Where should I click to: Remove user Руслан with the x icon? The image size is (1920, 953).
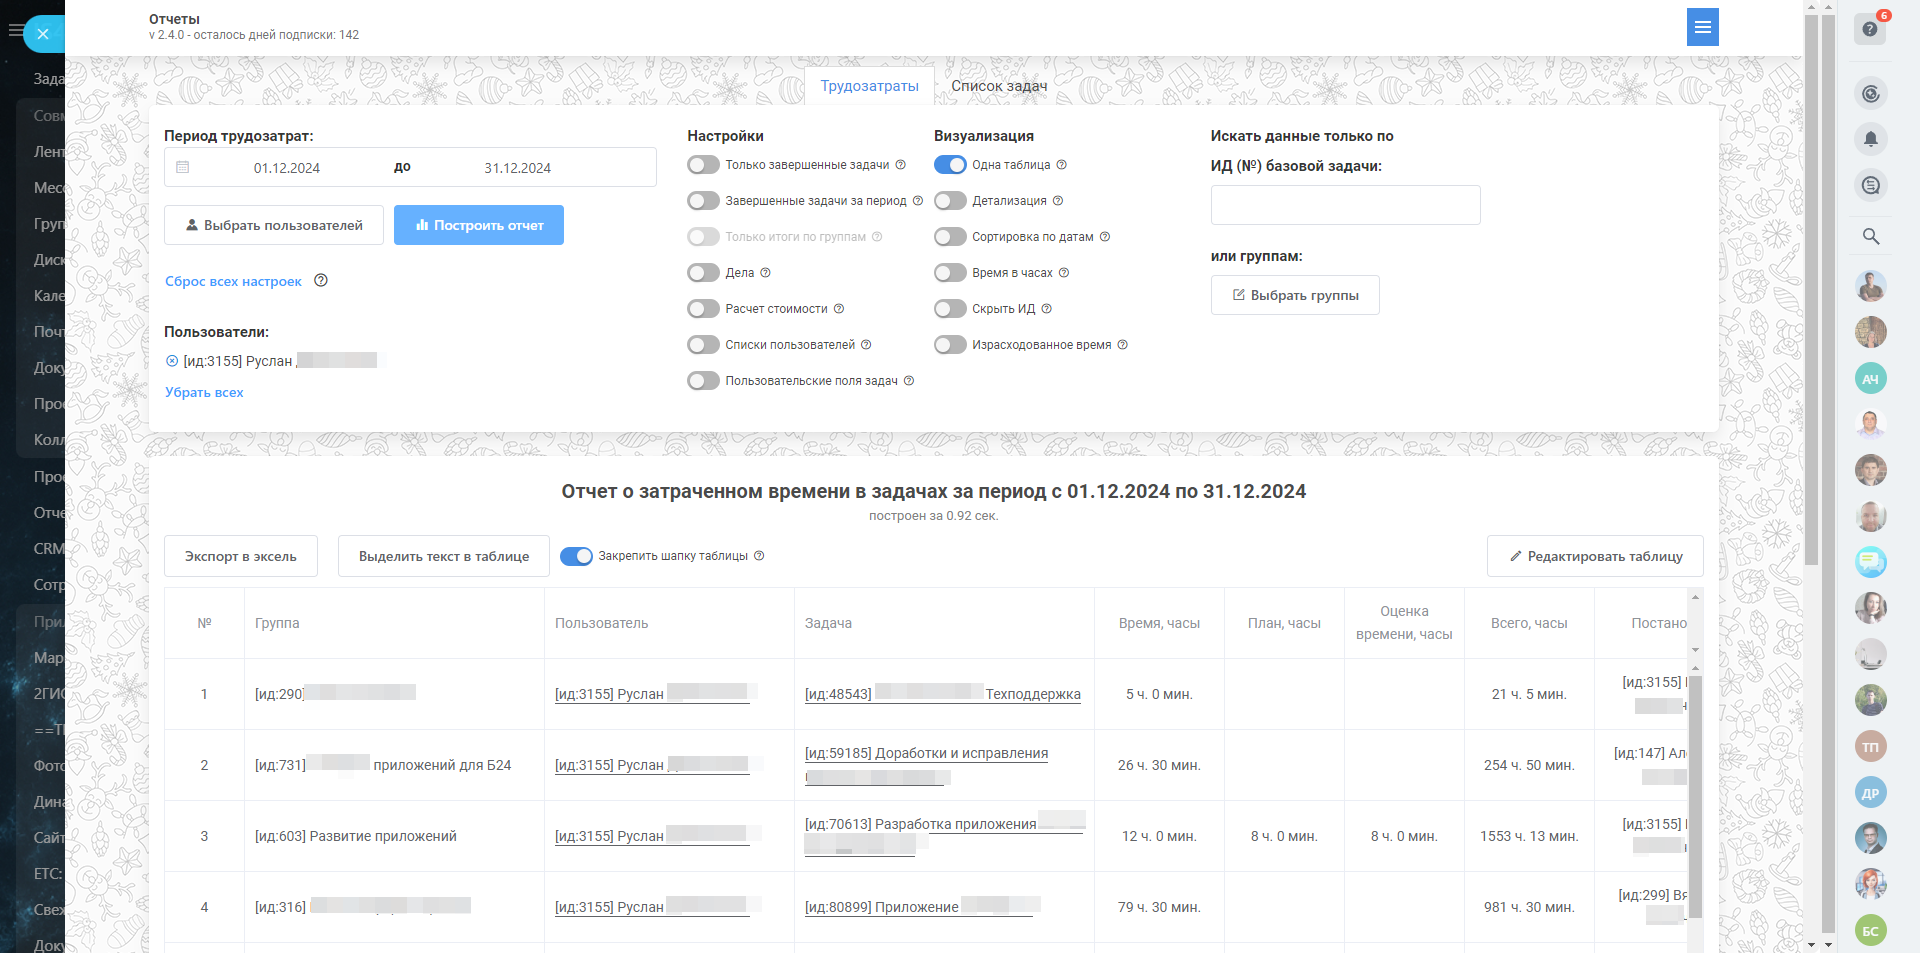tap(172, 361)
